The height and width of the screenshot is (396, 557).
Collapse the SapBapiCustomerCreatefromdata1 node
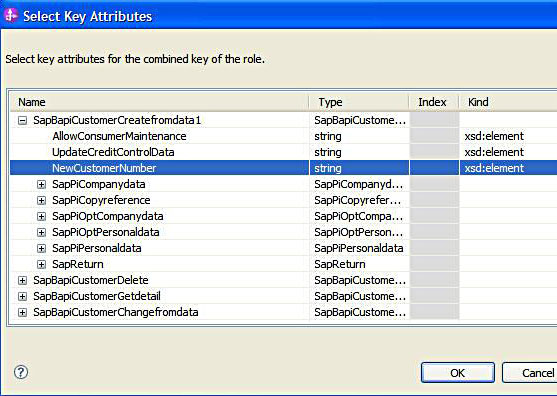22,121
